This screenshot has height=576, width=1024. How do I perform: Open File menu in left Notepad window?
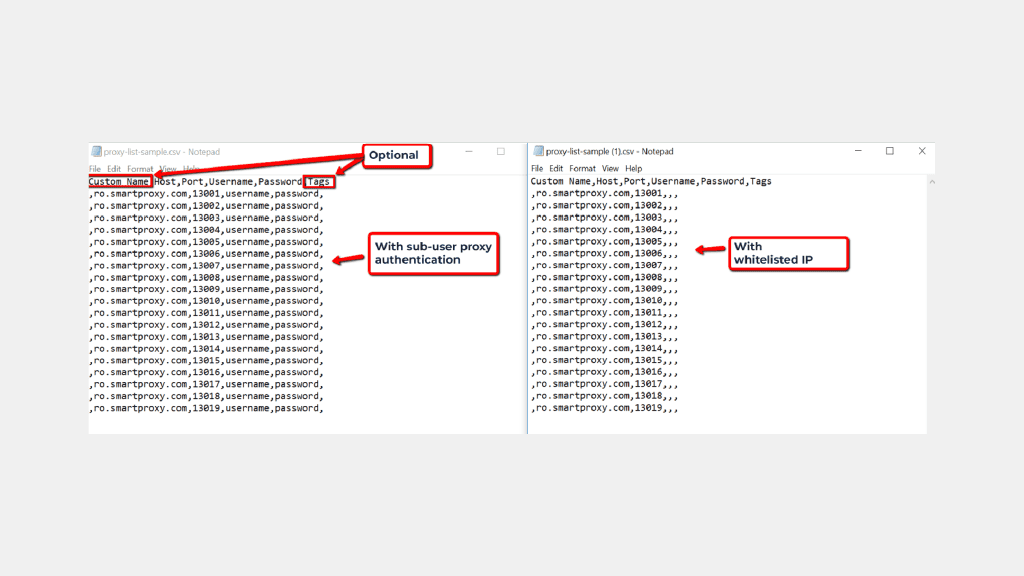pos(95,169)
